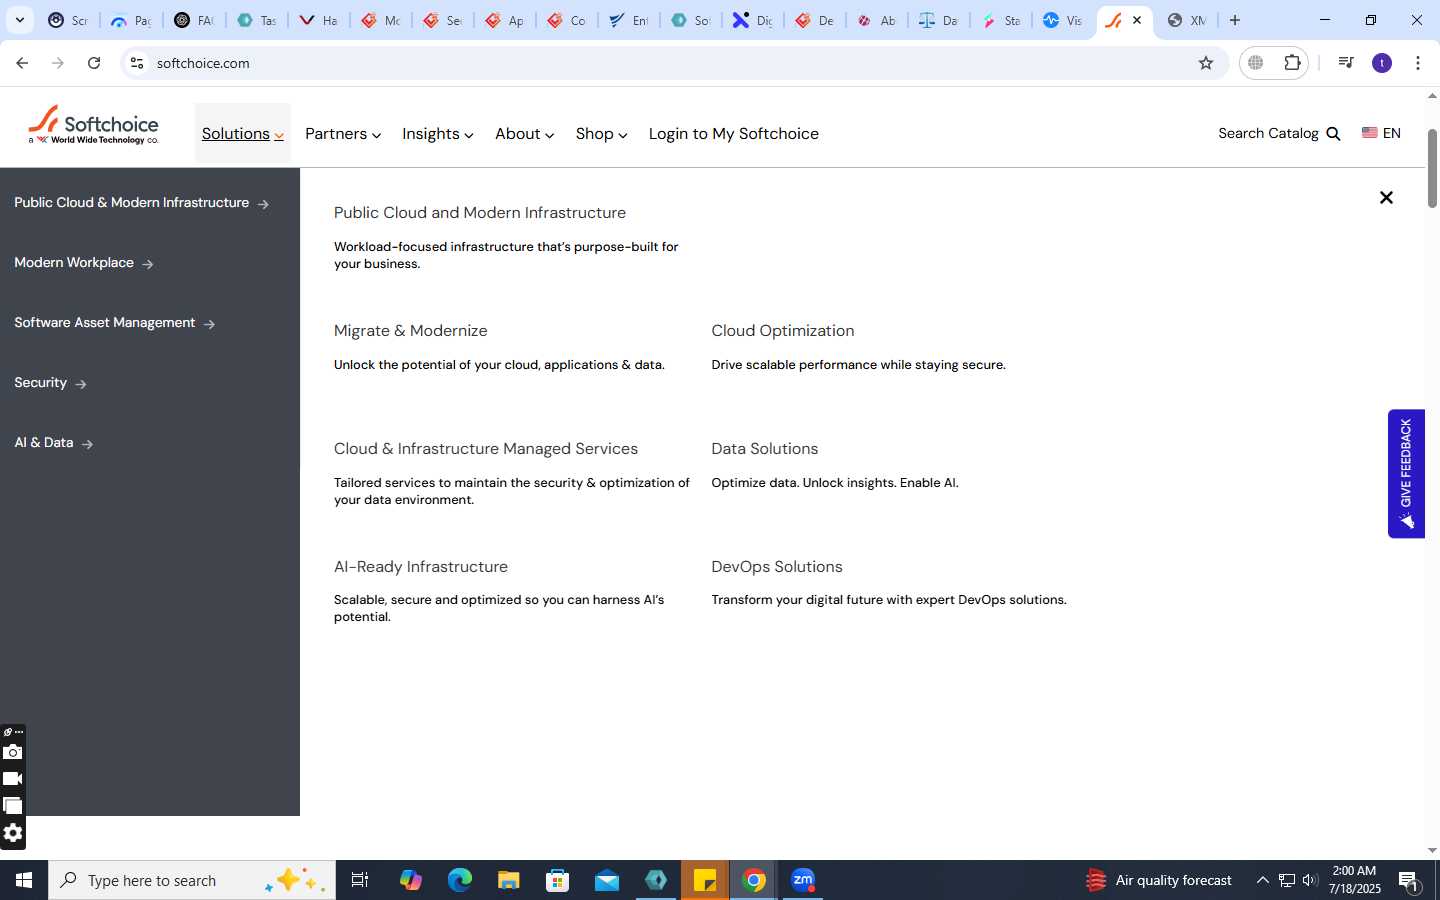
Task: Bookmark this page with the star icon
Action: (1206, 63)
